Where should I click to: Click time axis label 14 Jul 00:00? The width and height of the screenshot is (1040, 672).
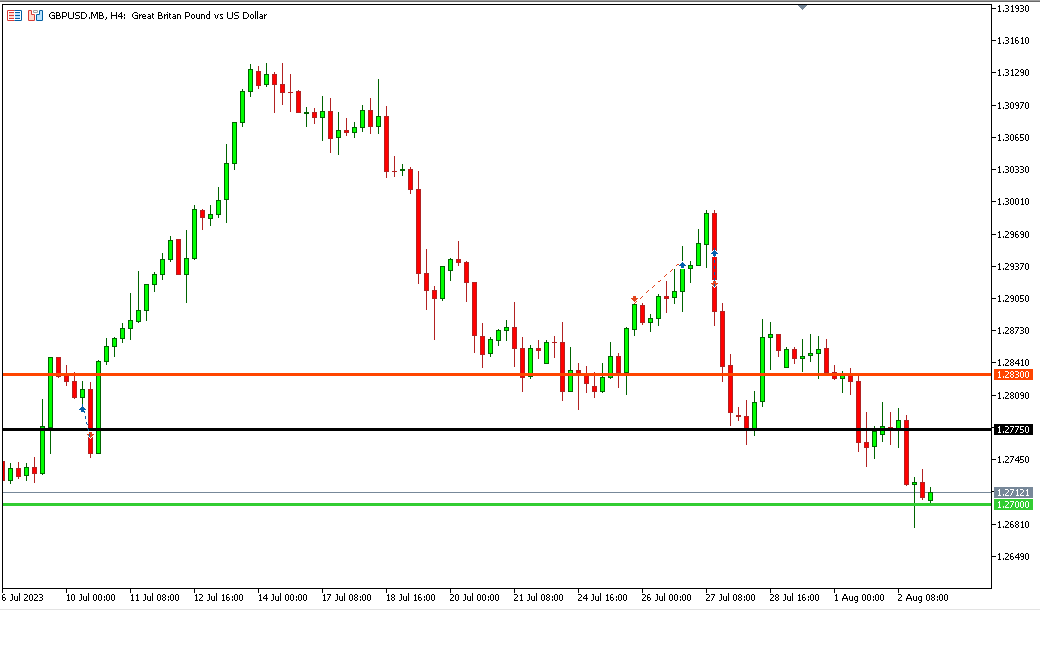[x=283, y=598]
